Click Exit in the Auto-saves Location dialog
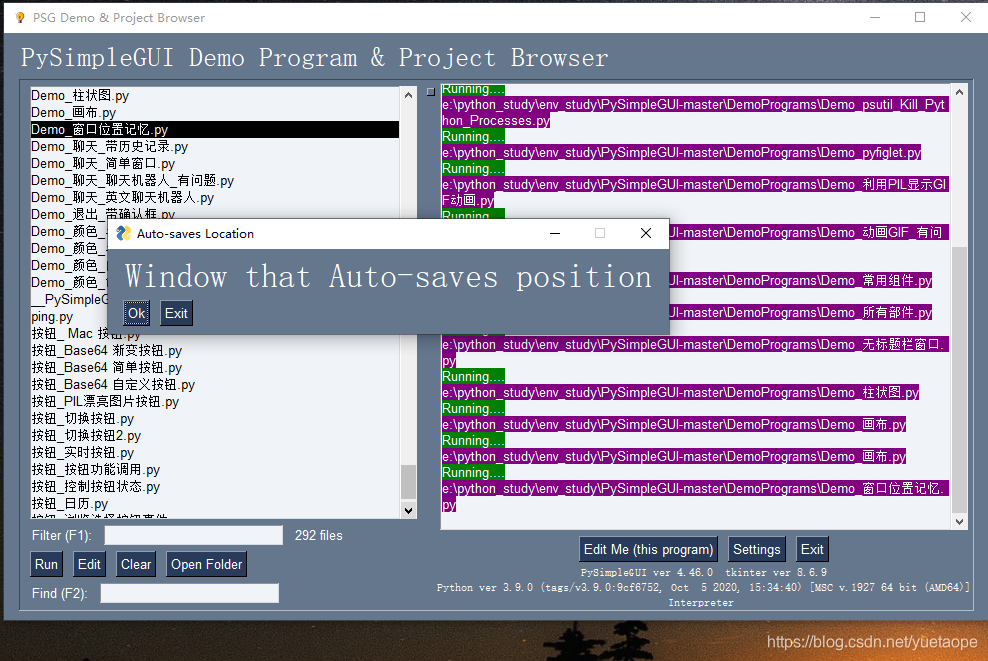This screenshot has height=661, width=988. 176,313
